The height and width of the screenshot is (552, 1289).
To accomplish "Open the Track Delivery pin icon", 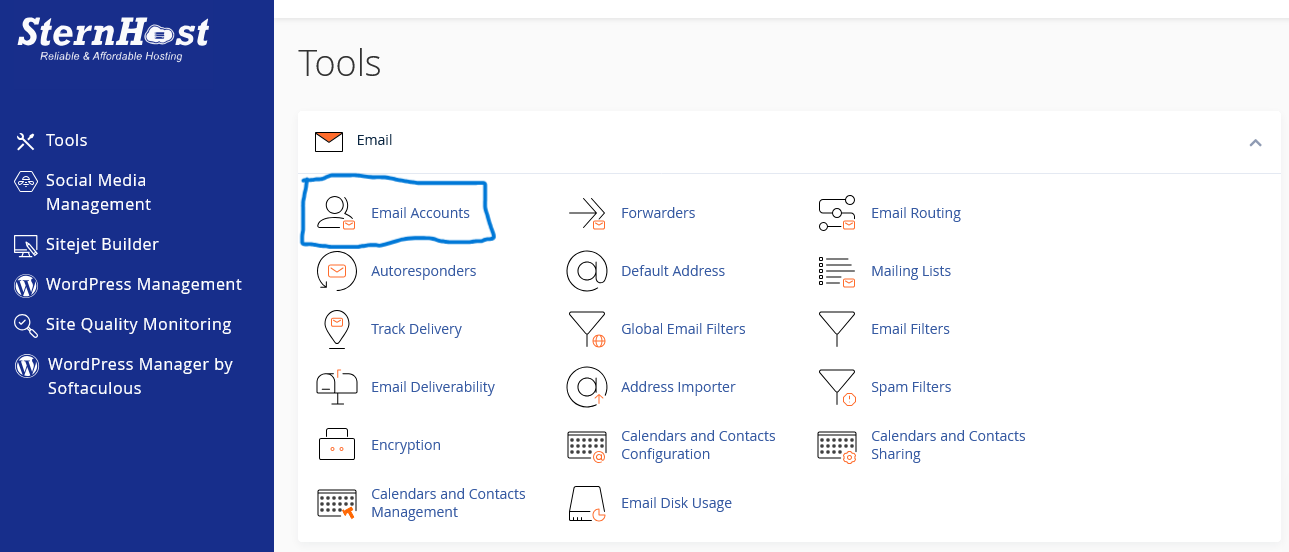I will 336,329.
